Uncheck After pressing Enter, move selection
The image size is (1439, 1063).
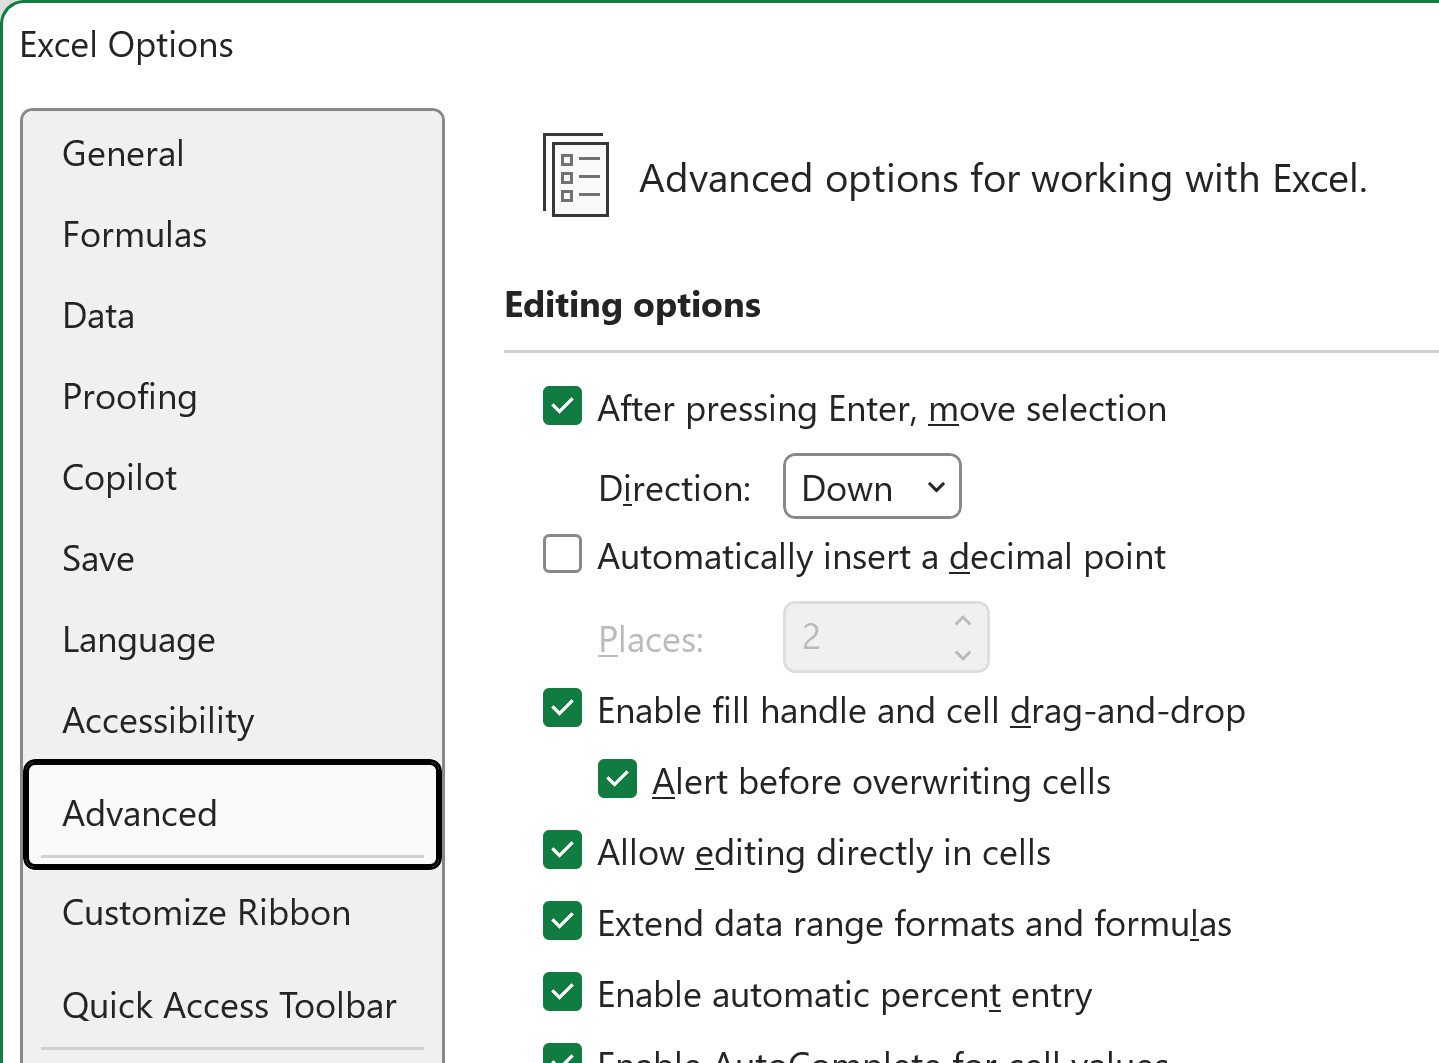click(562, 407)
